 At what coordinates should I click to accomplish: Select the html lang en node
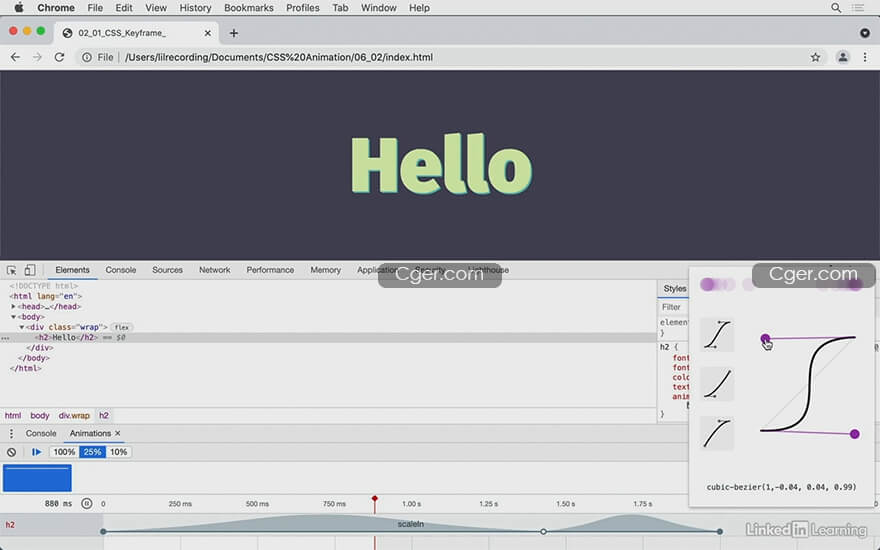coord(46,296)
